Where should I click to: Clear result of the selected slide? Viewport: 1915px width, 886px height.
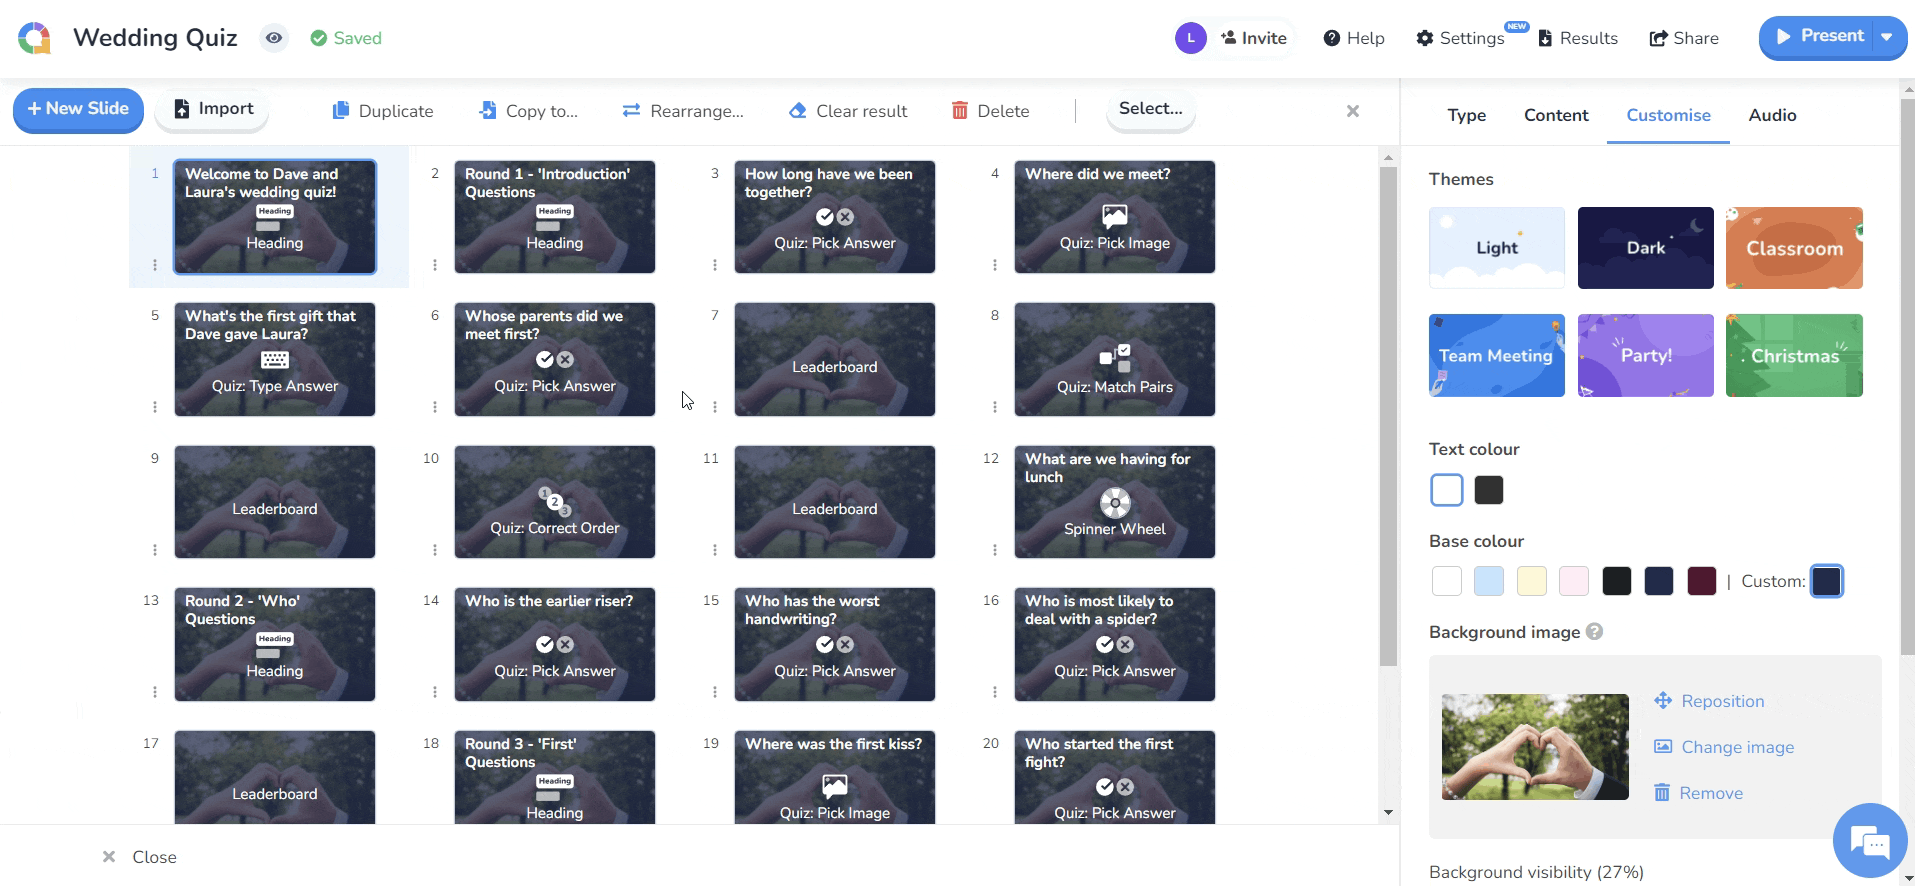click(848, 111)
